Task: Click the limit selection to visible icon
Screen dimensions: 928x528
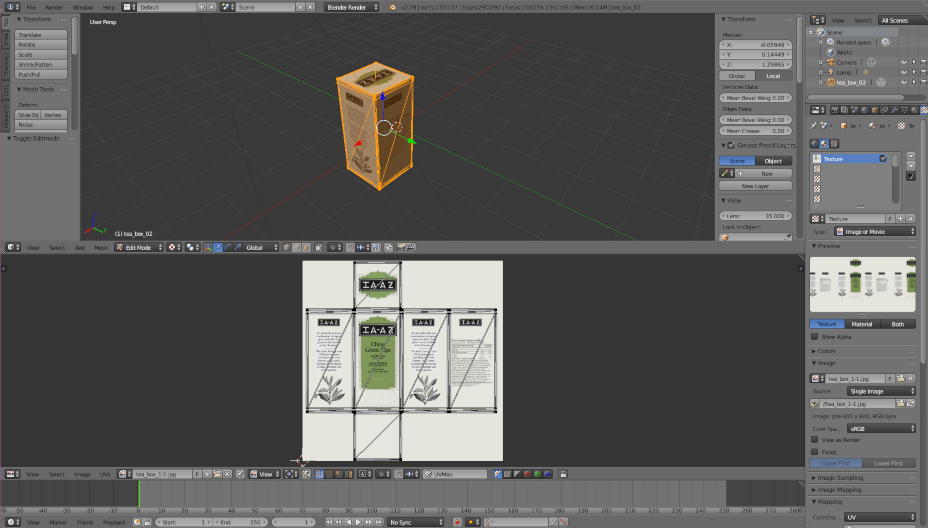Action: (319, 247)
